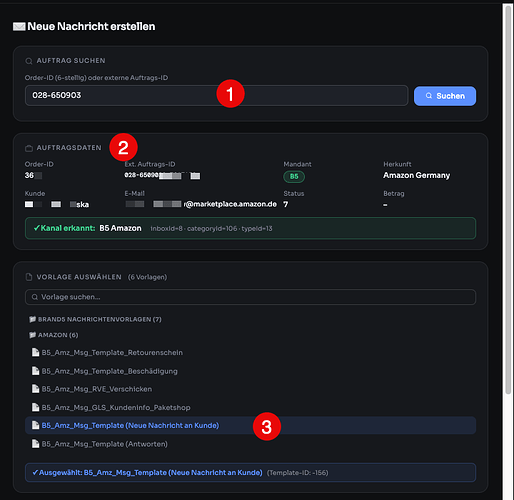Viewport: 514px width, 500px height.
Task: Click the document icon beside Antworten template
Action: click(x=35, y=444)
